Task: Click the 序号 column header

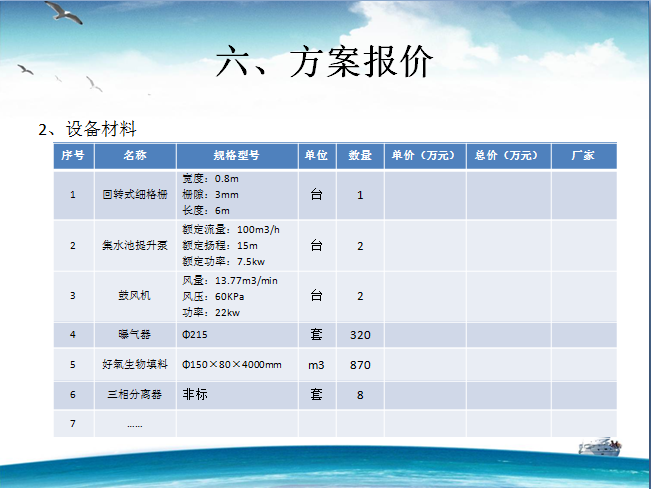Action: click(73, 156)
